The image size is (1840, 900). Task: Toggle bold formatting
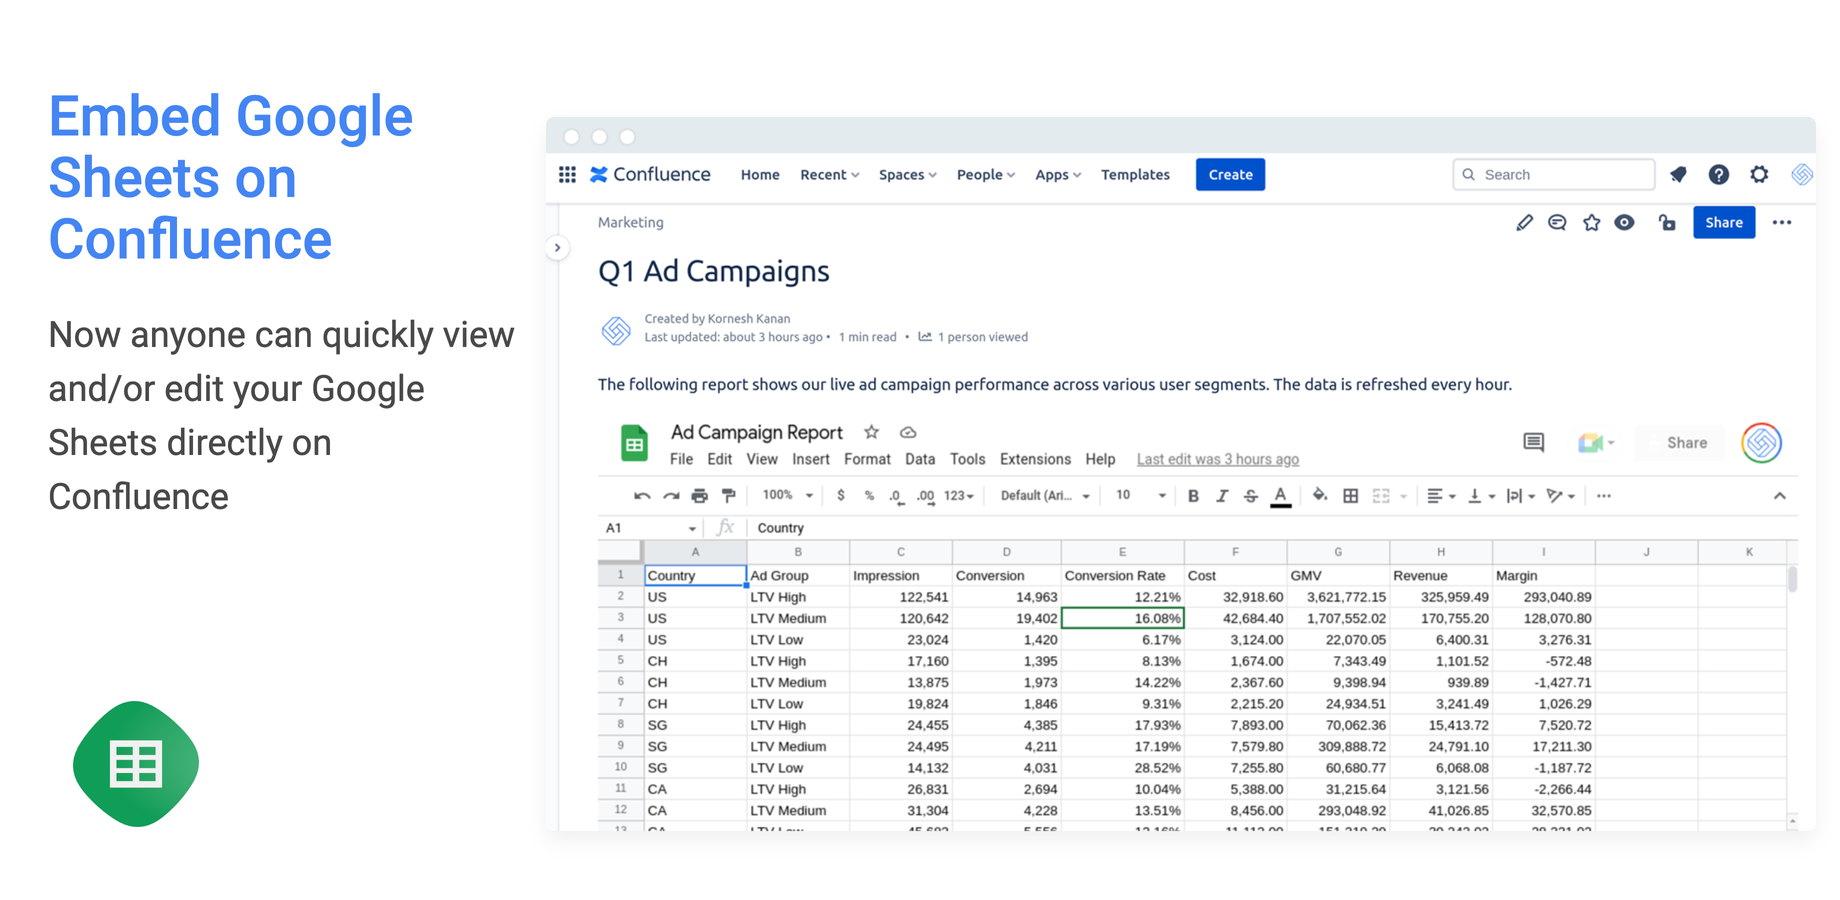click(x=1193, y=496)
